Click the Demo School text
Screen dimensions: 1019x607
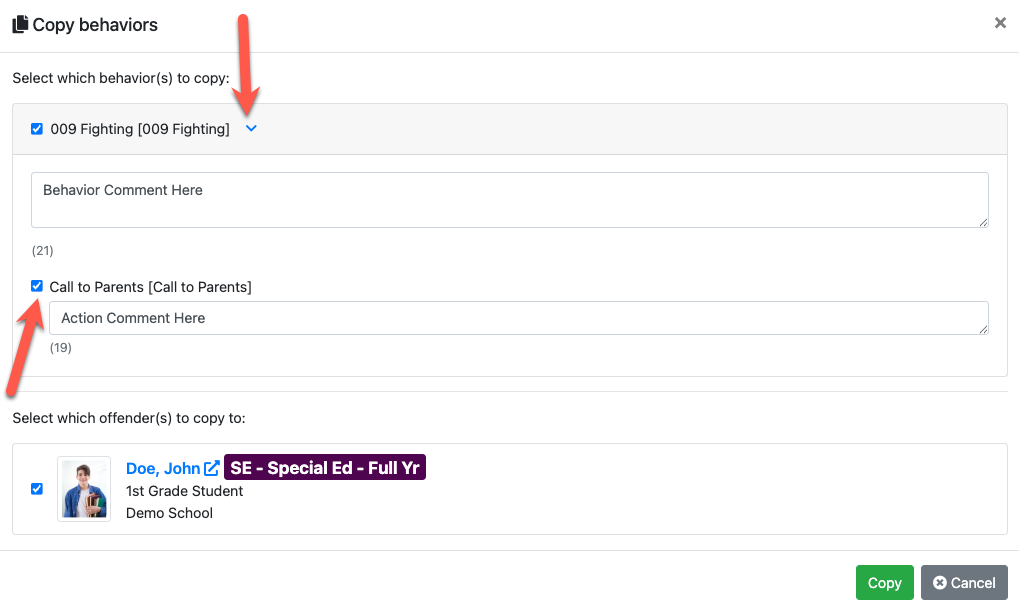click(169, 513)
